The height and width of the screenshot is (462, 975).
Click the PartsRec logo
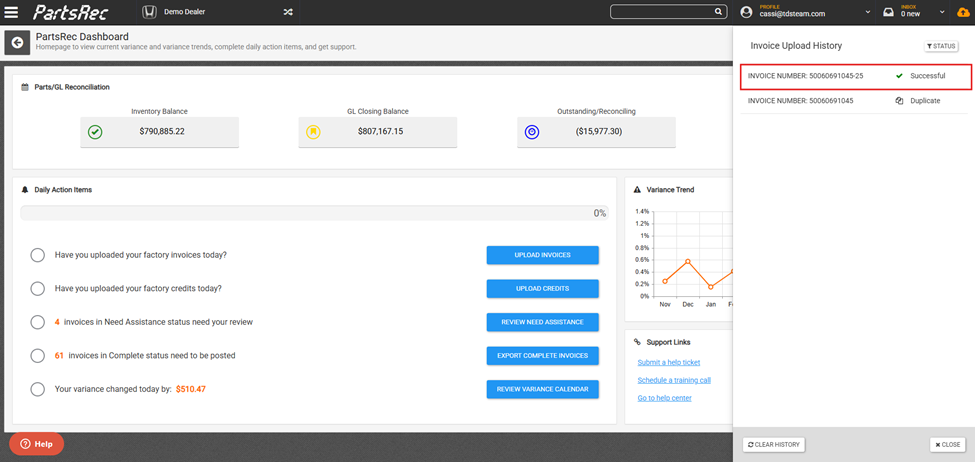[70, 12]
